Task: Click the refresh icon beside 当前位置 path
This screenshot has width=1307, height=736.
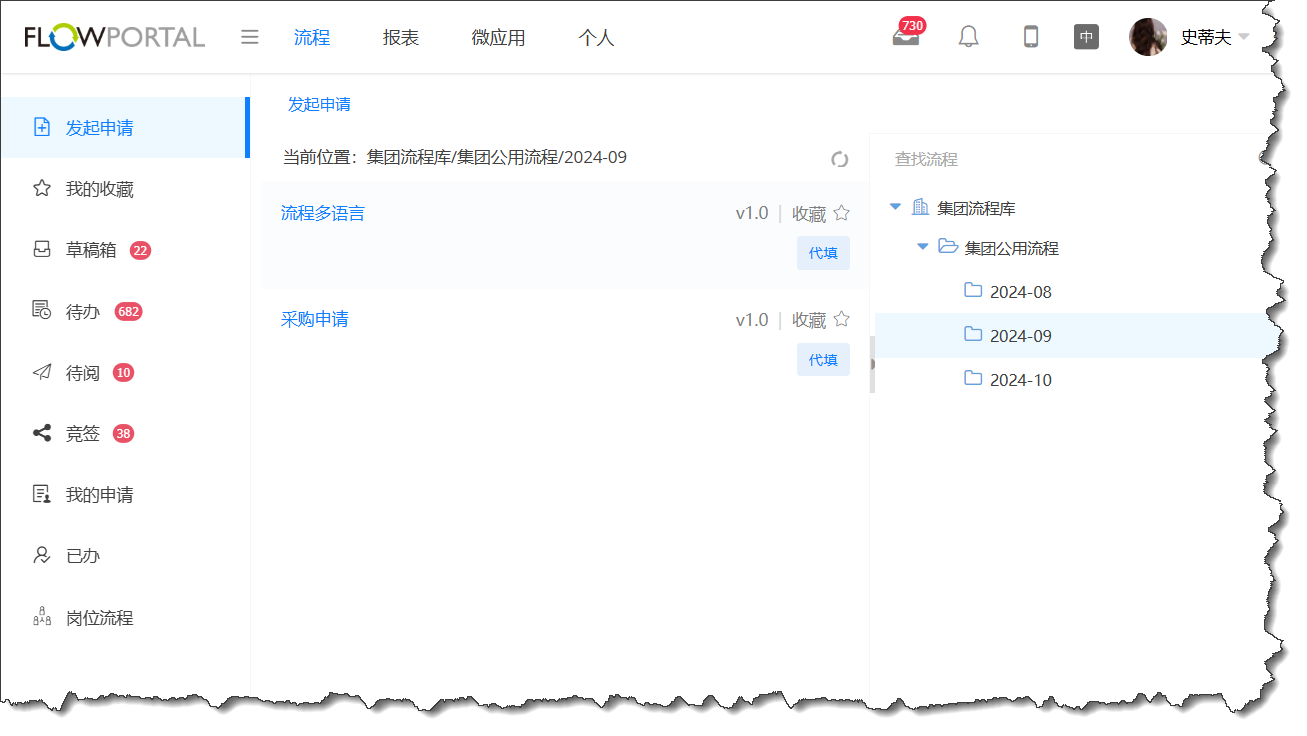Action: click(839, 158)
